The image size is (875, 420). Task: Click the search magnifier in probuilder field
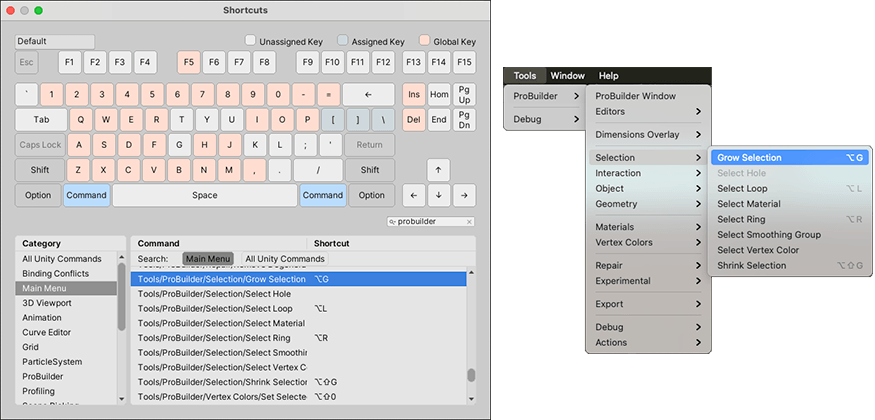point(391,221)
